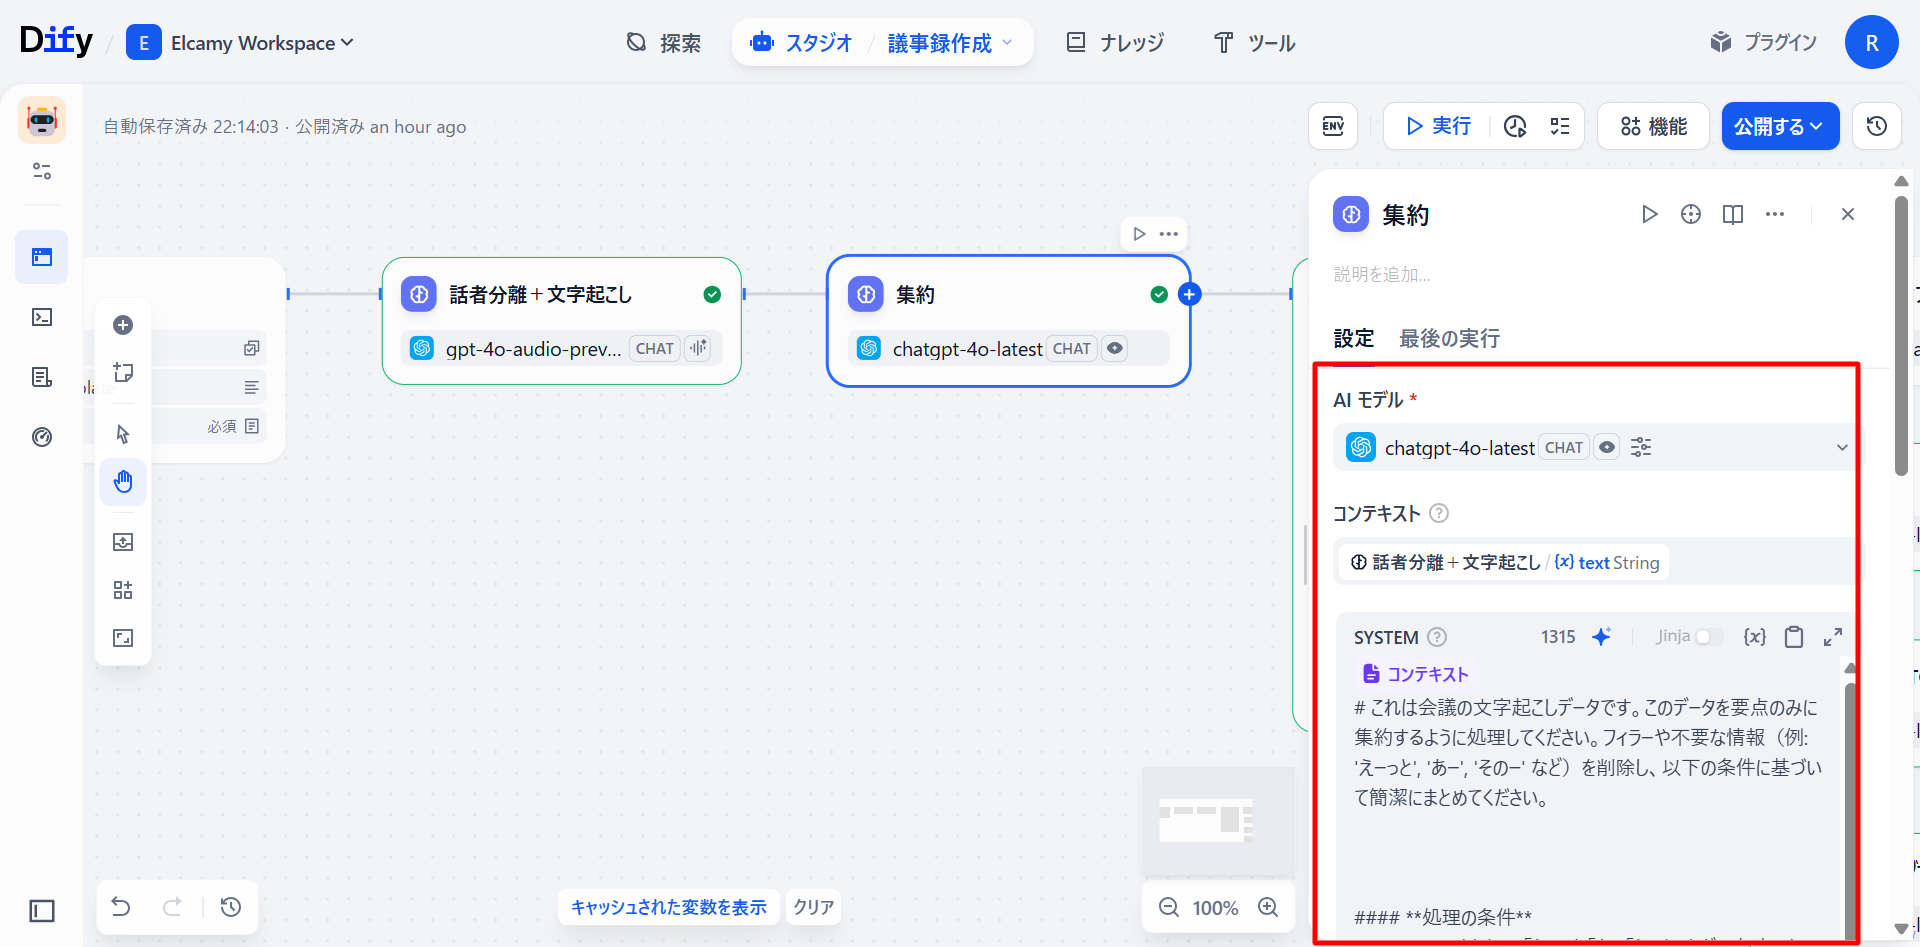Image resolution: width=1920 pixels, height=947 pixels.
Task: Select the pointer mode tool
Action: coord(123,434)
